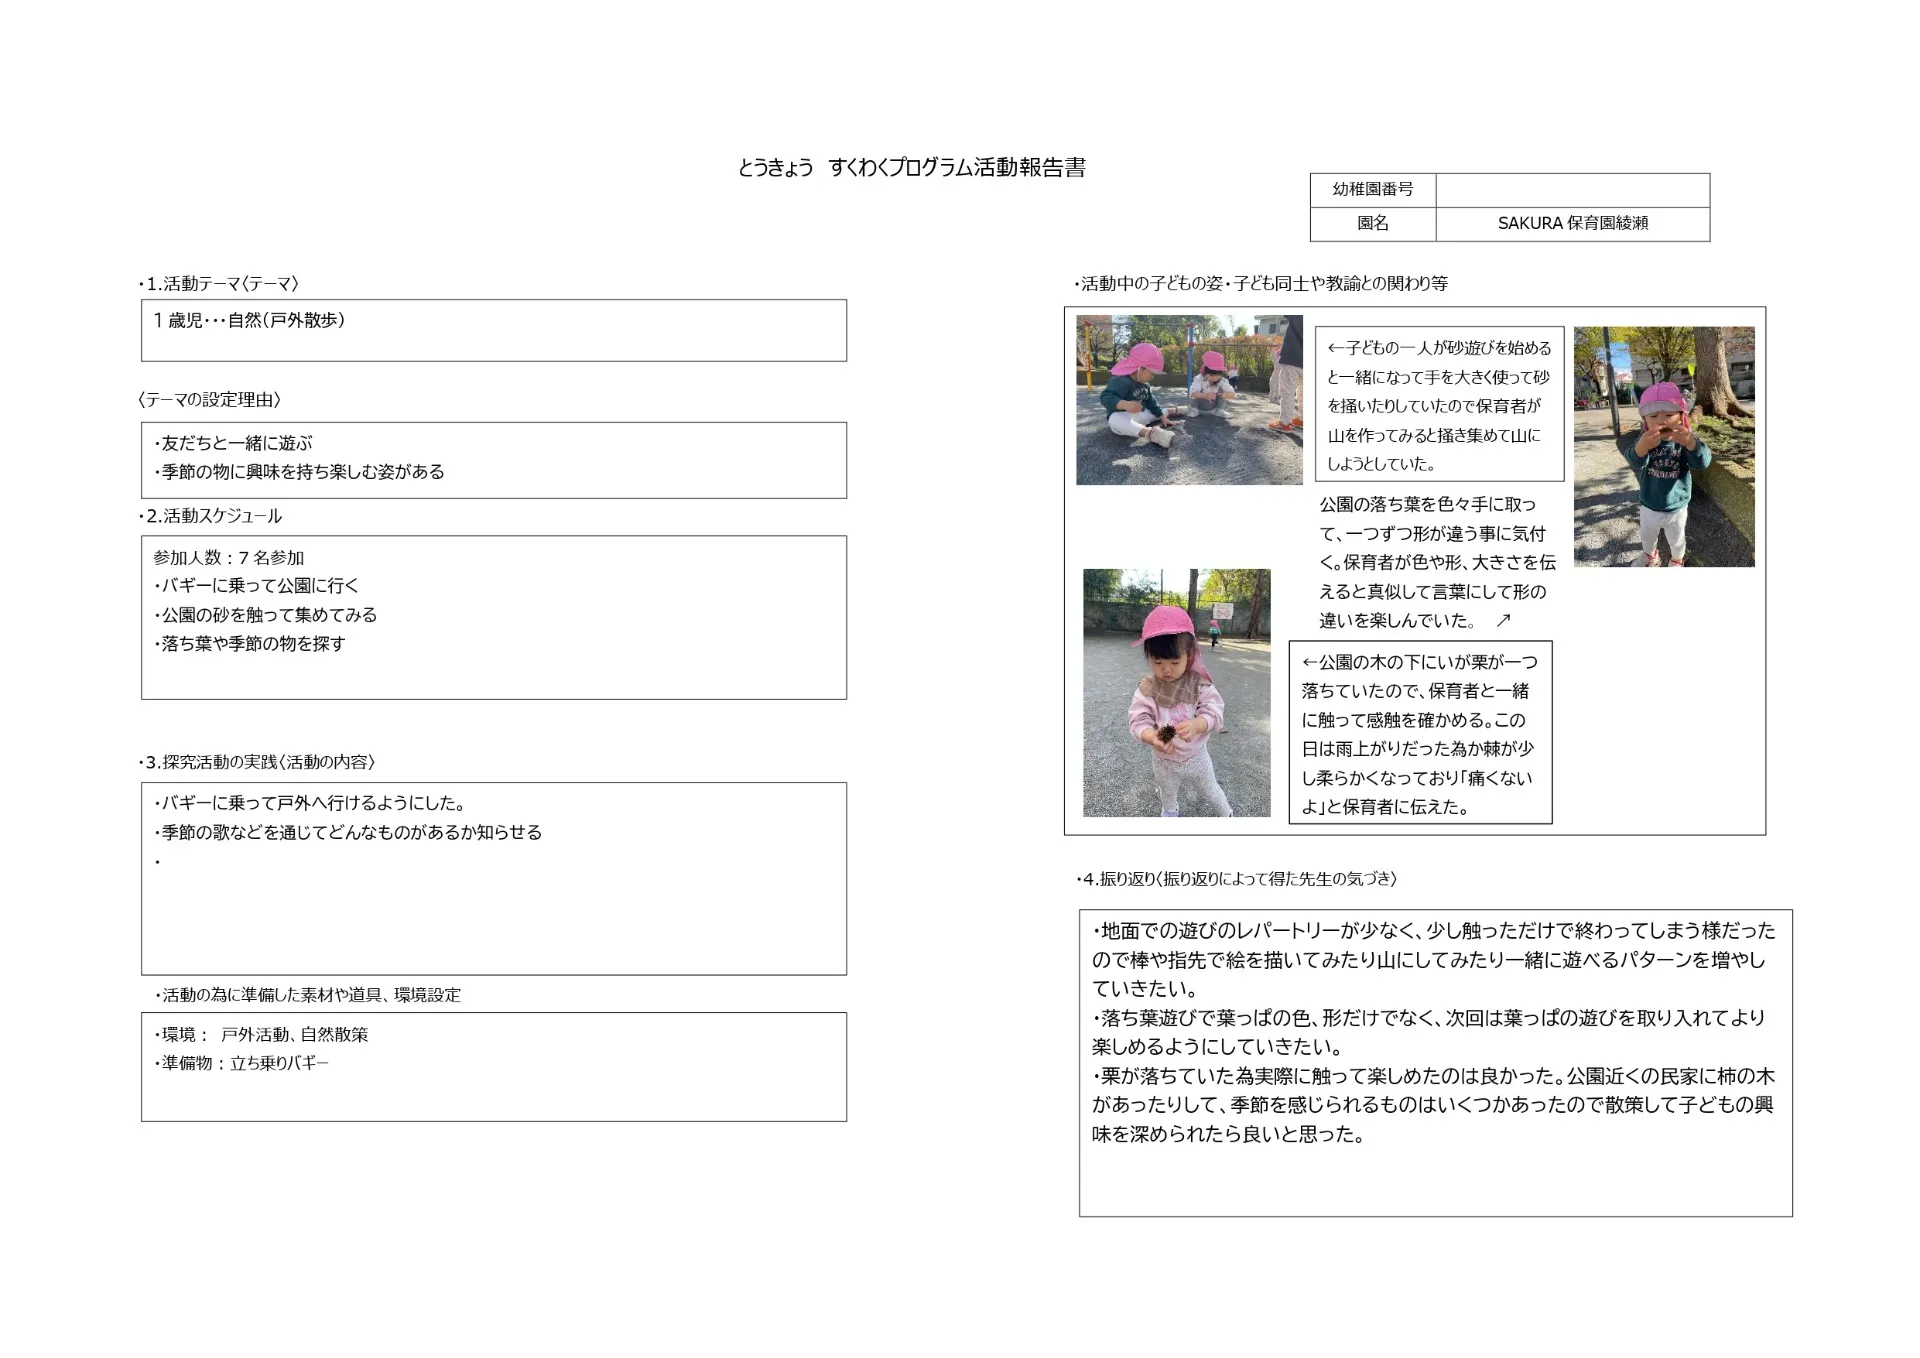This screenshot has height=1358, width=1920.
Task: Click the SAKURA 保育園綾瀬 name cell
Action: 1572,224
